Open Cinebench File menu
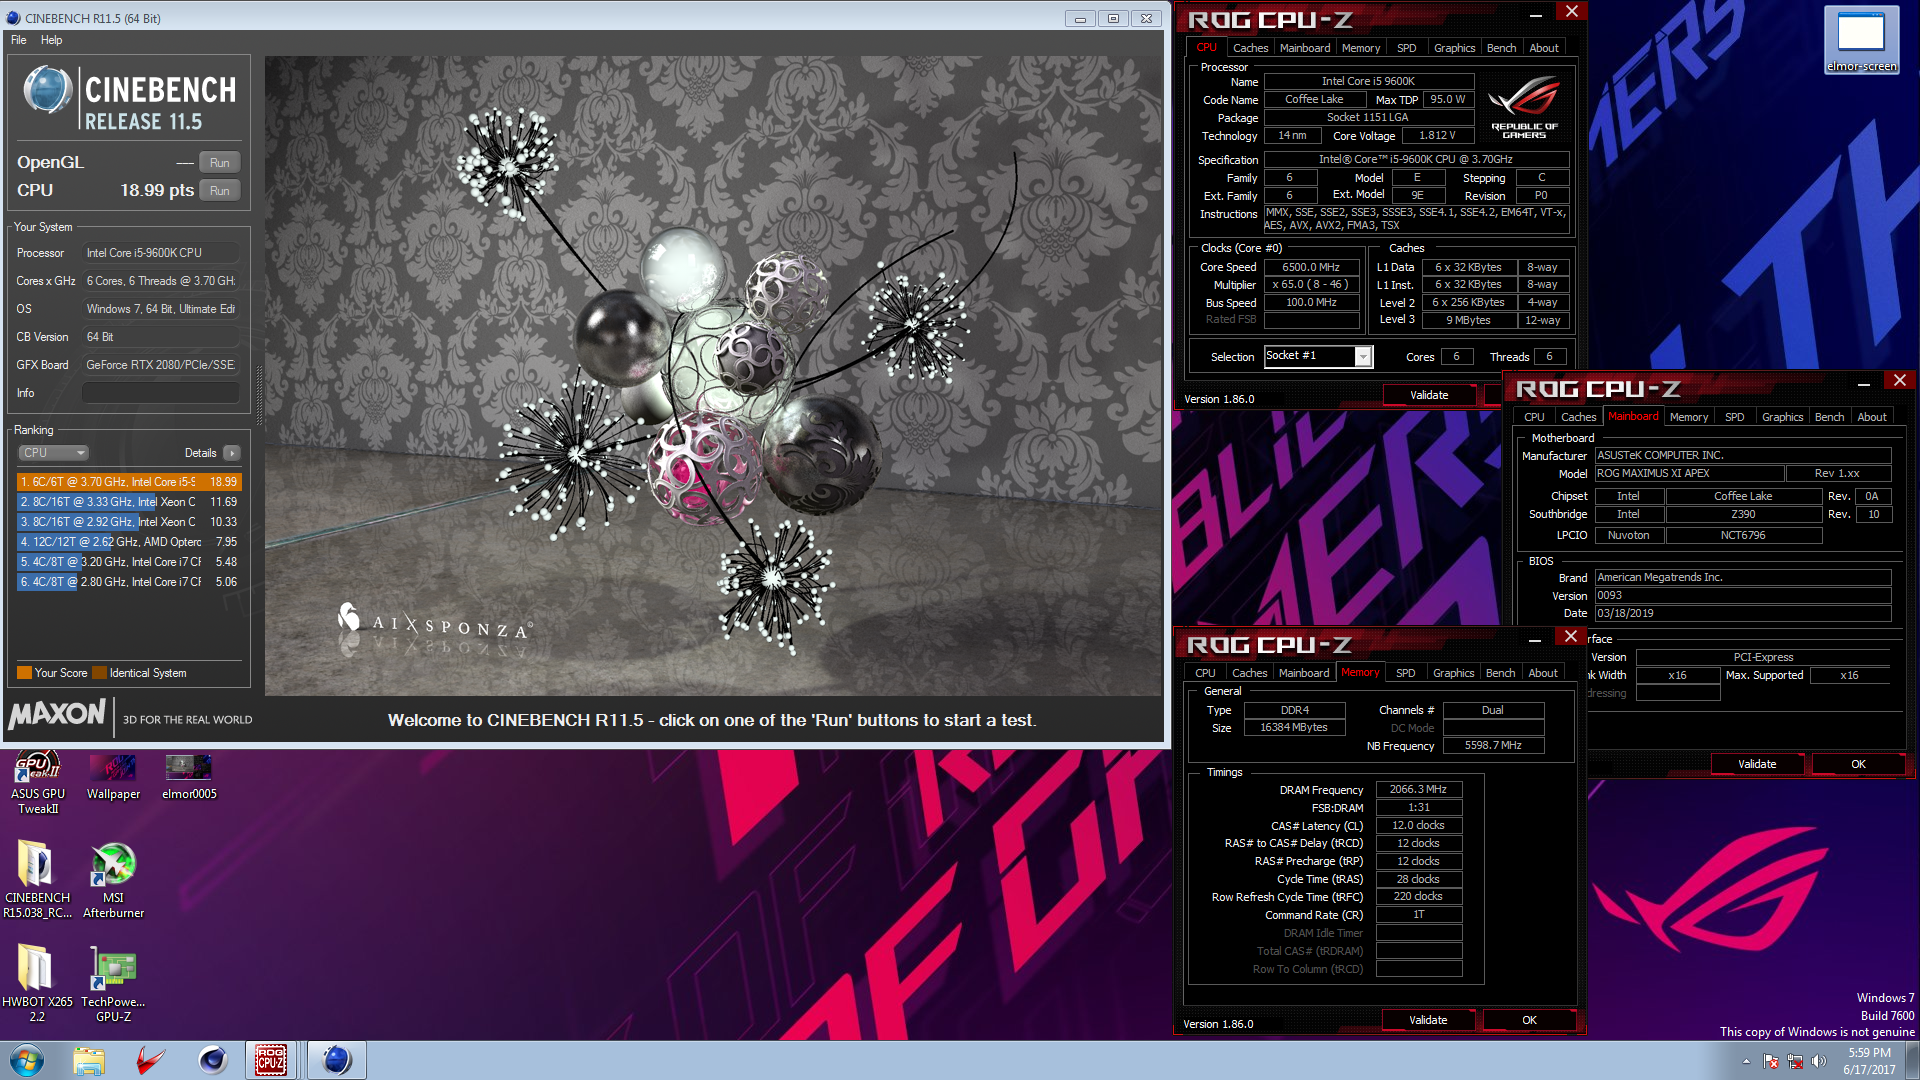This screenshot has width=1920, height=1080. [19, 40]
